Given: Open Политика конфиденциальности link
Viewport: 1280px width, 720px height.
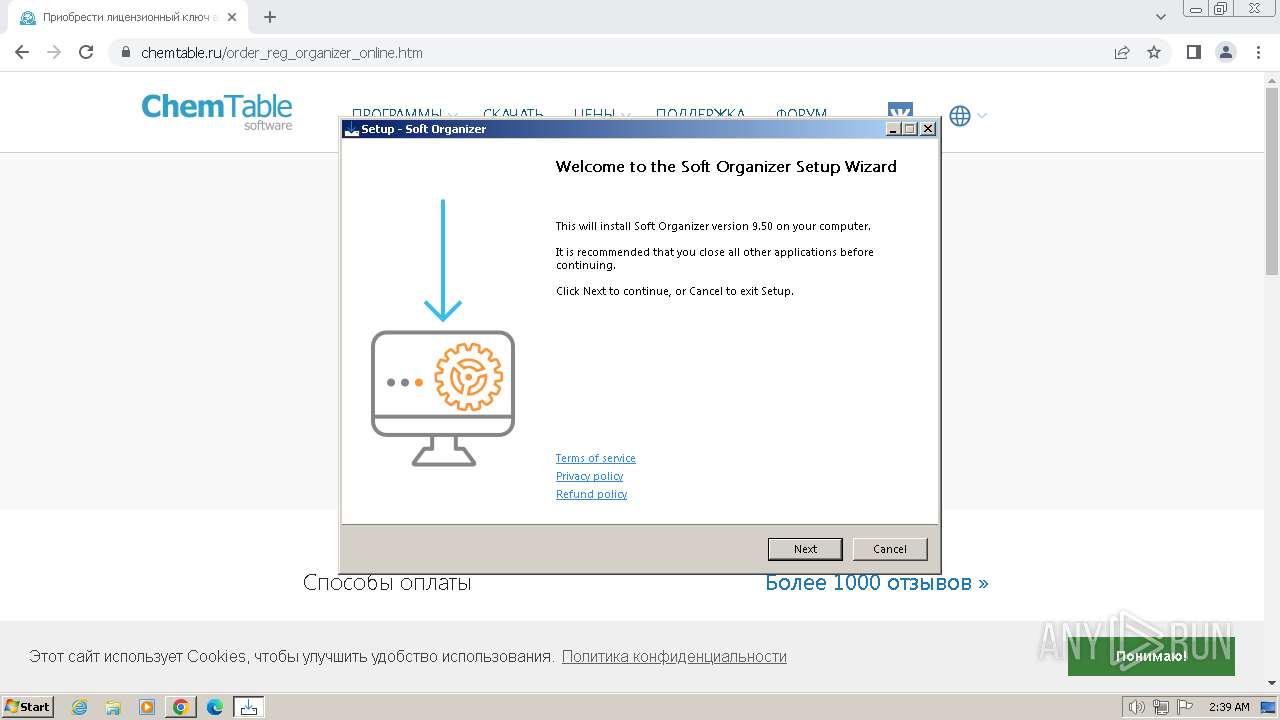Looking at the screenshot, I should pyautogui.click(x=674, y=656).
